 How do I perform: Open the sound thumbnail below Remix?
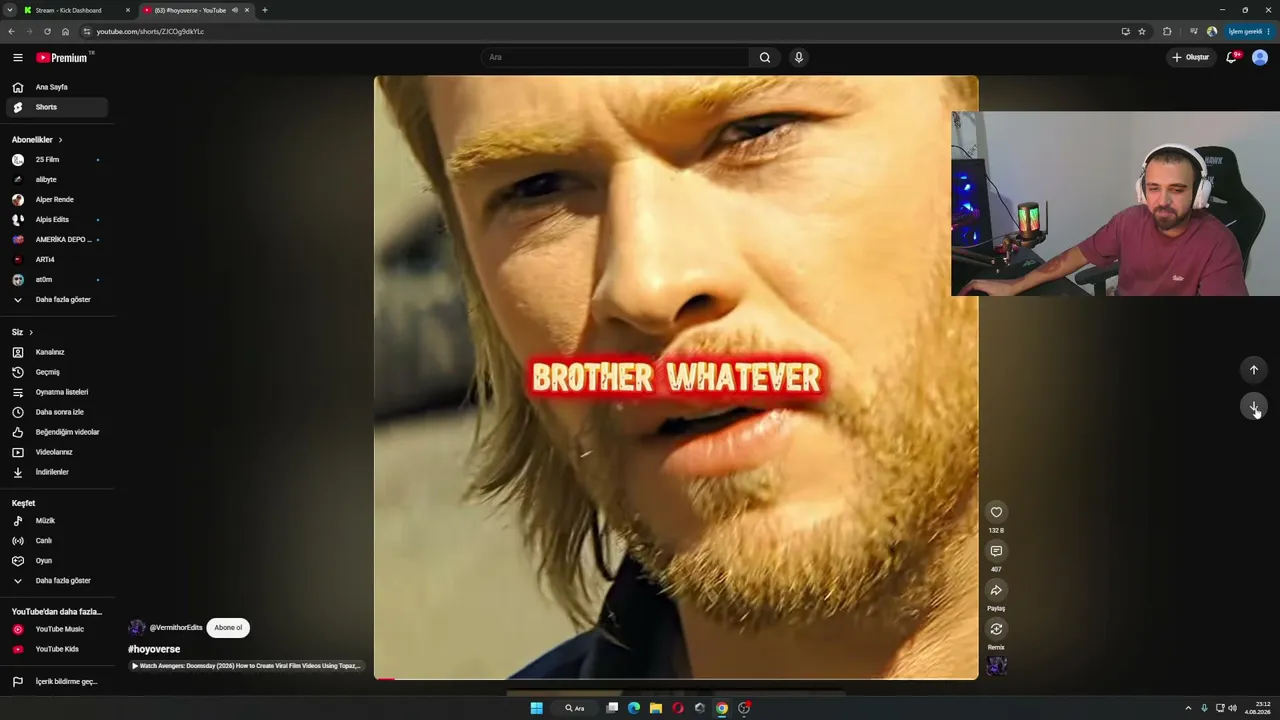click(996, 666)
